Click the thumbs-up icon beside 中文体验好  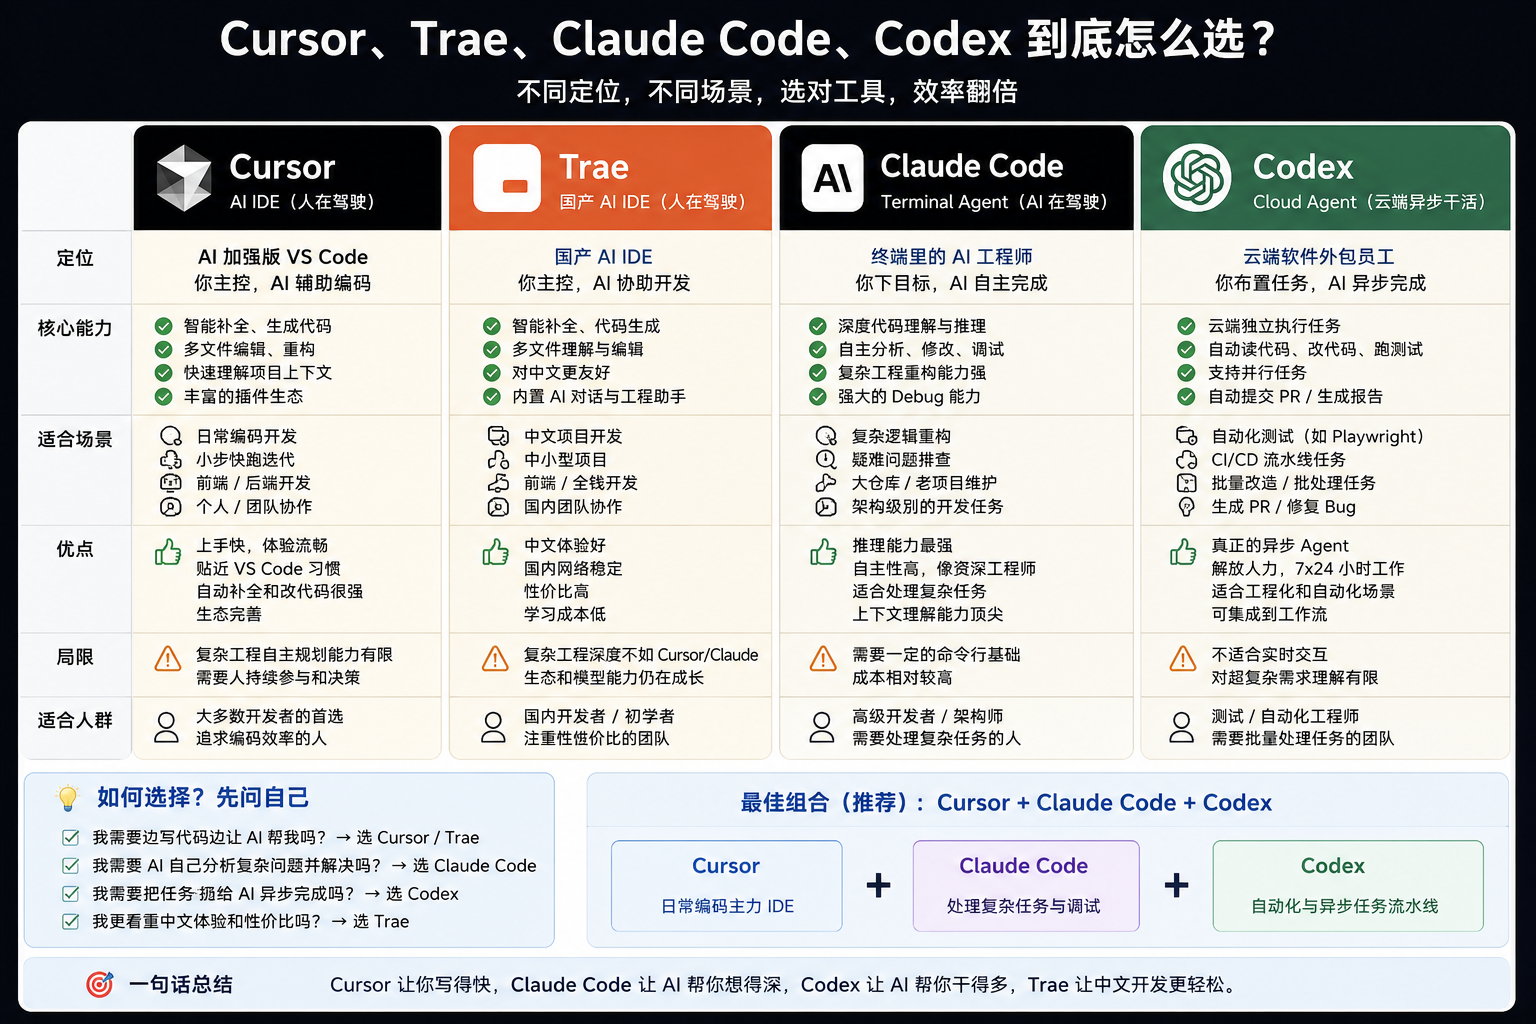[x=496, y=552]
